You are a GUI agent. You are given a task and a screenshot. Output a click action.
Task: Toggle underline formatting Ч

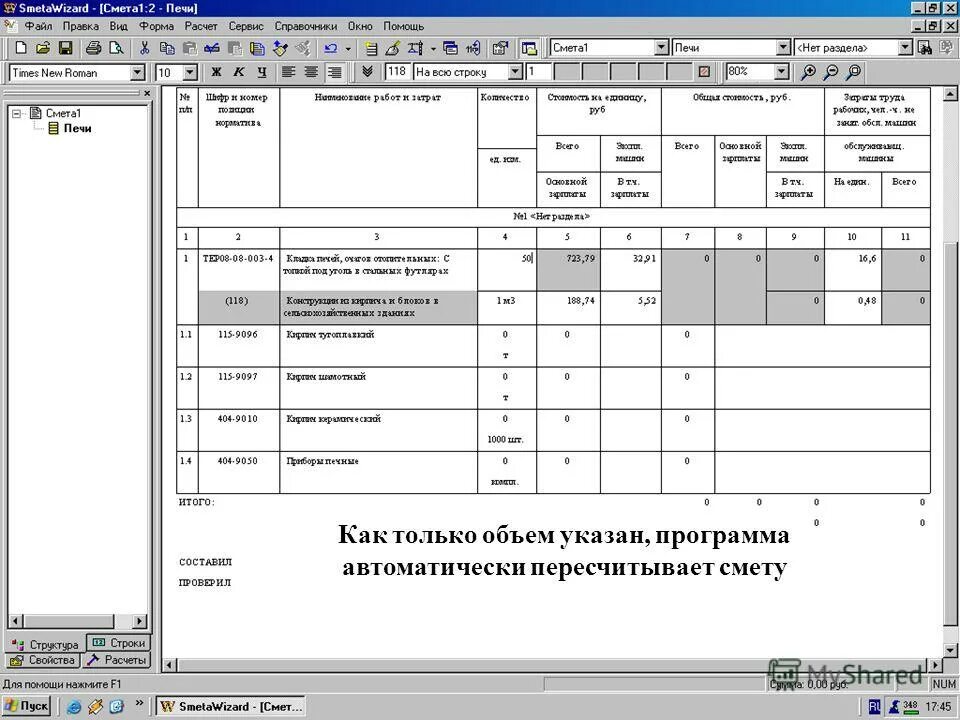point(261,72)
